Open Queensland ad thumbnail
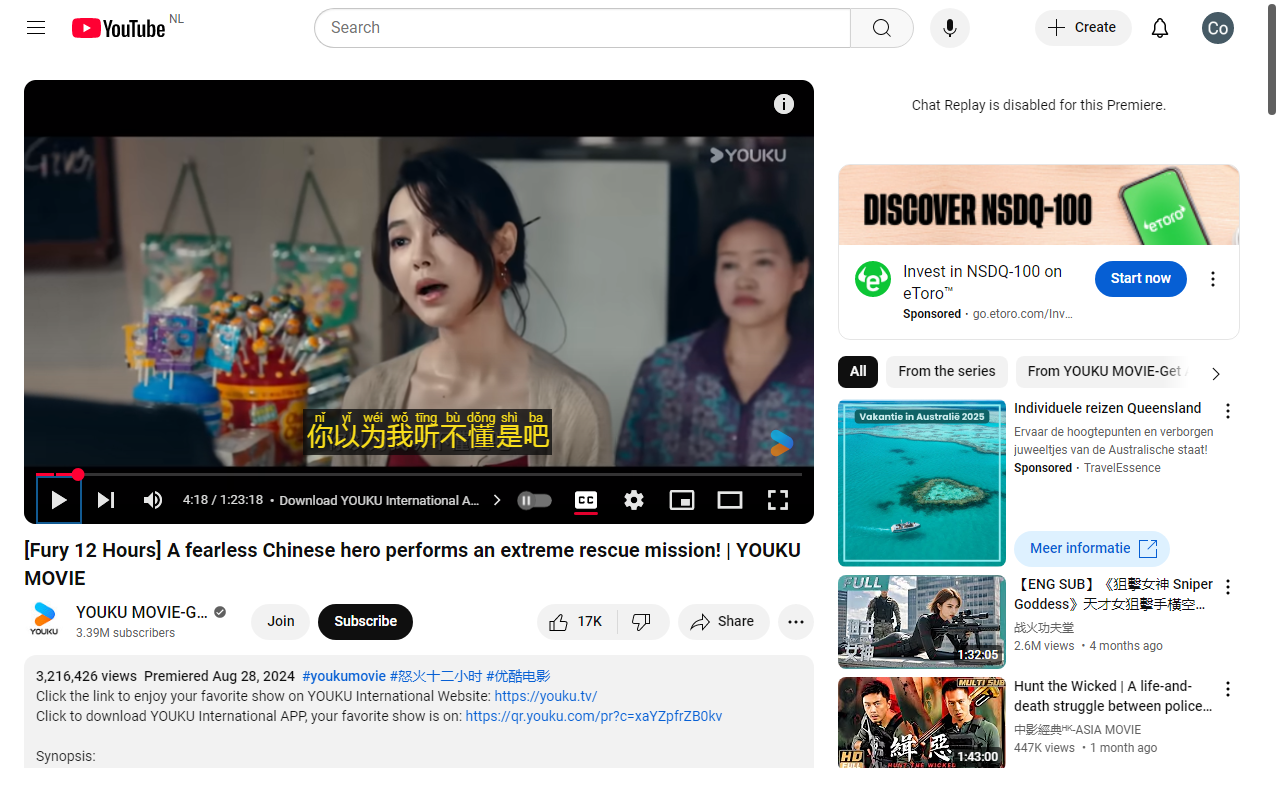This screenshot has width=1280, height=800. tap(922, 483)
